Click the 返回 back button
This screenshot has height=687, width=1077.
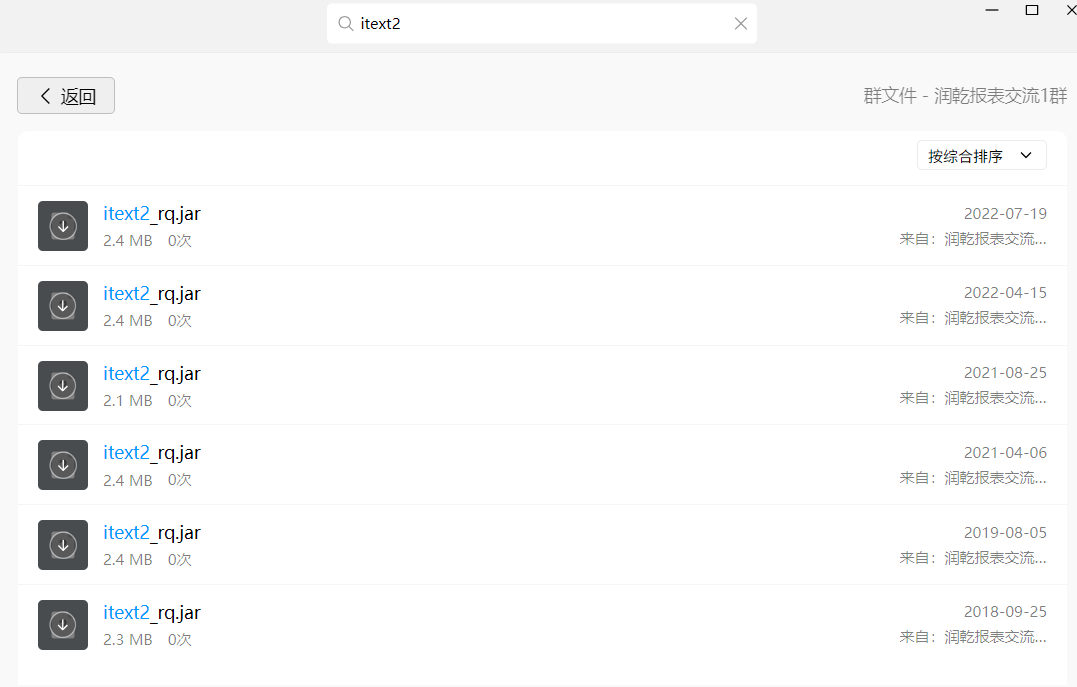click(66, 96)
